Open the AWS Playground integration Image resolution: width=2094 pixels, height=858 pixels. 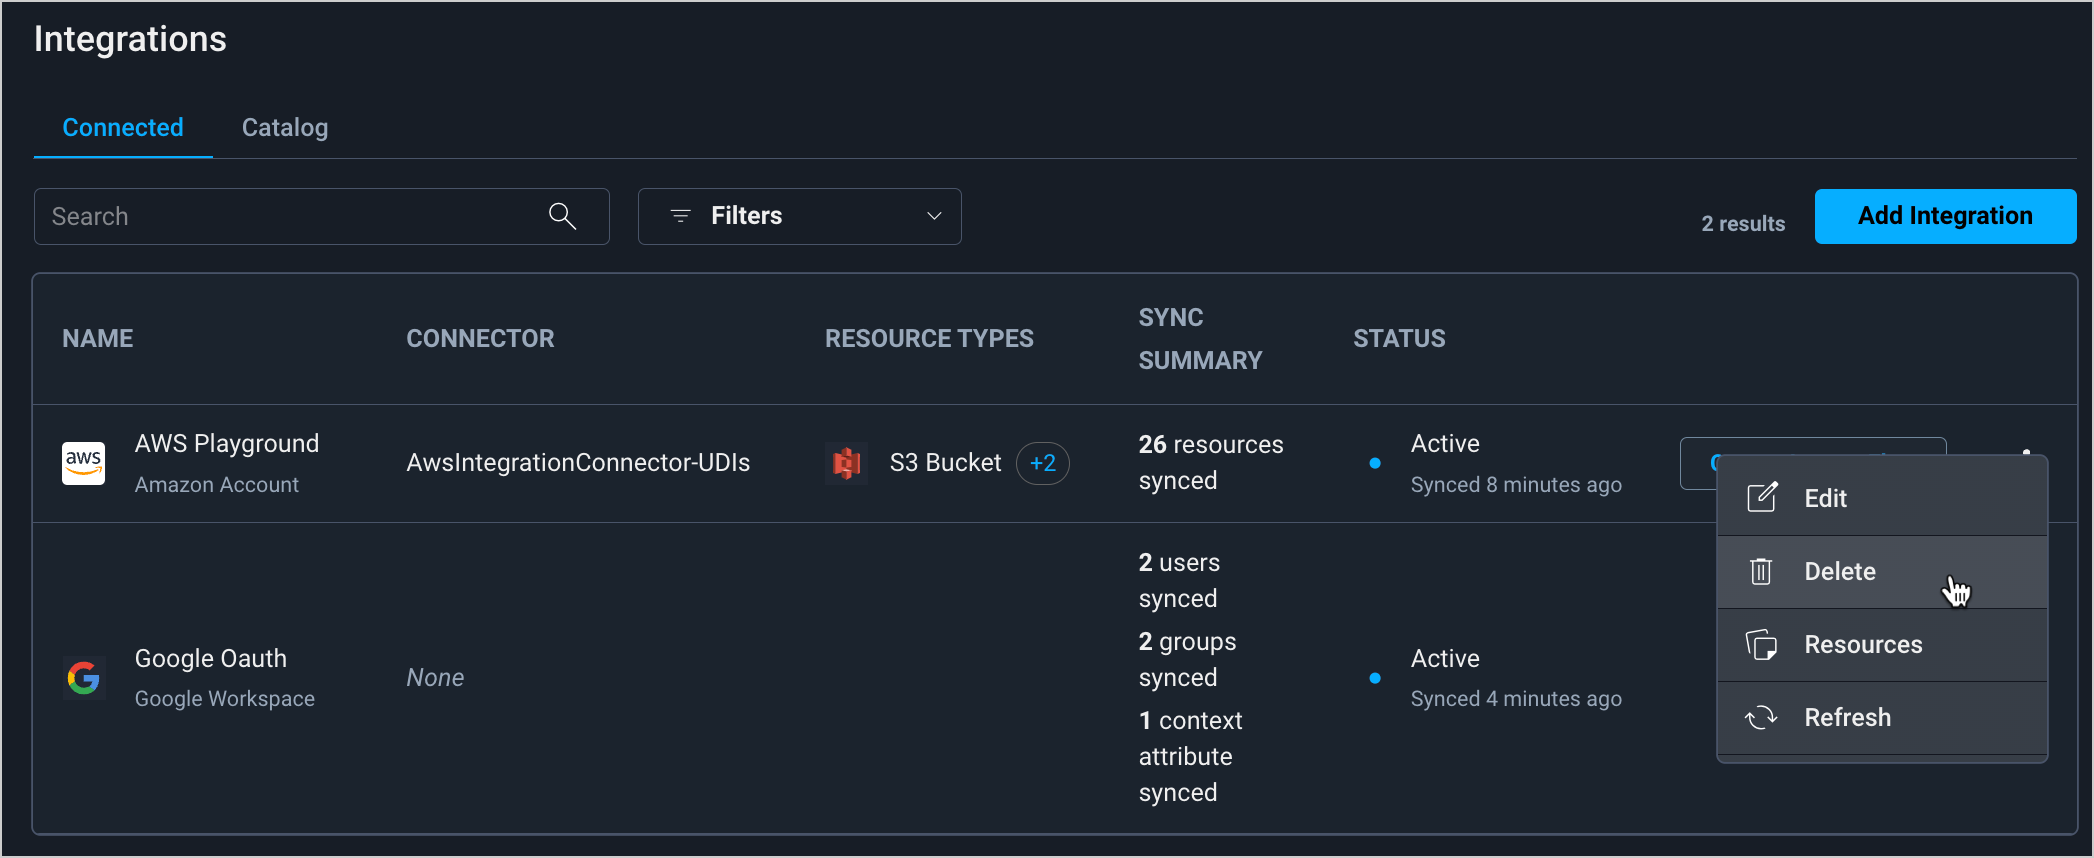click(x=227, y=444)
